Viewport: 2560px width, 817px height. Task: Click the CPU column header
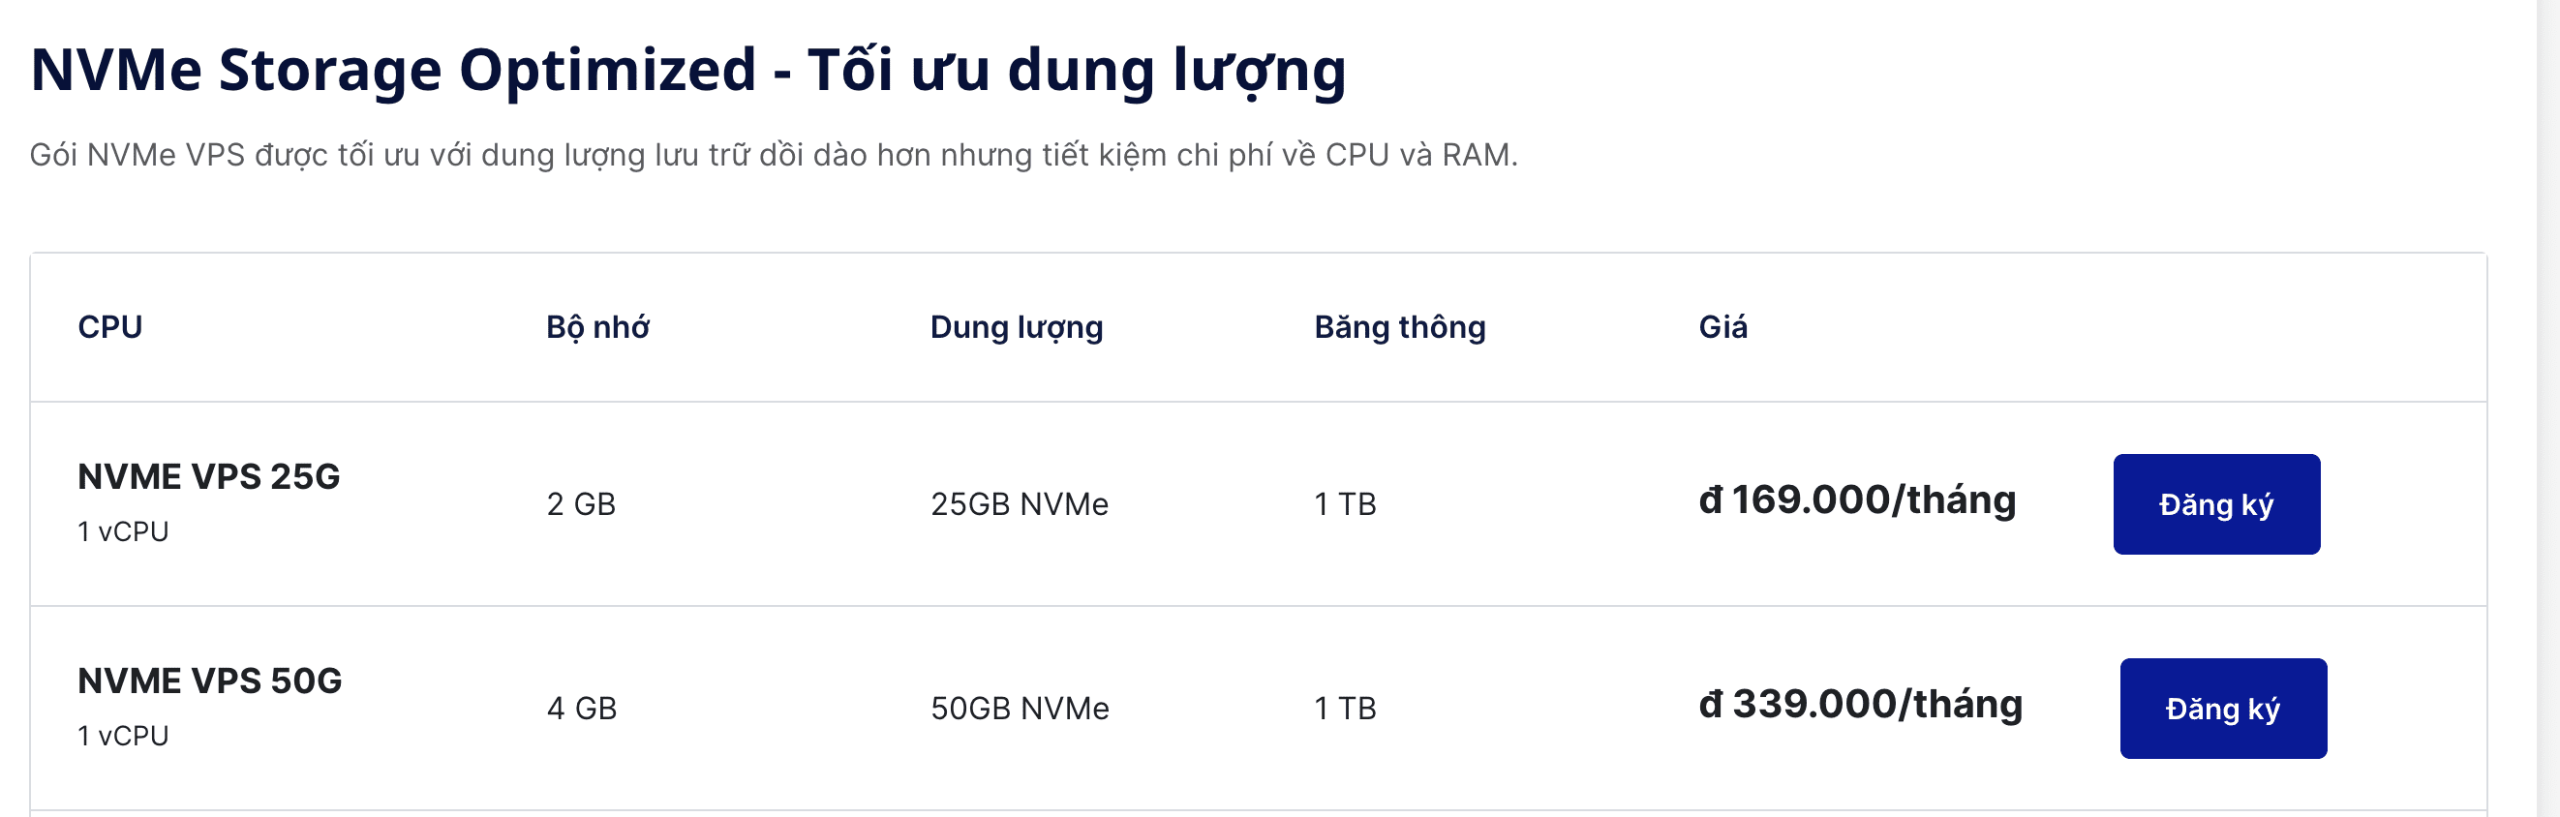coord(110,327)
